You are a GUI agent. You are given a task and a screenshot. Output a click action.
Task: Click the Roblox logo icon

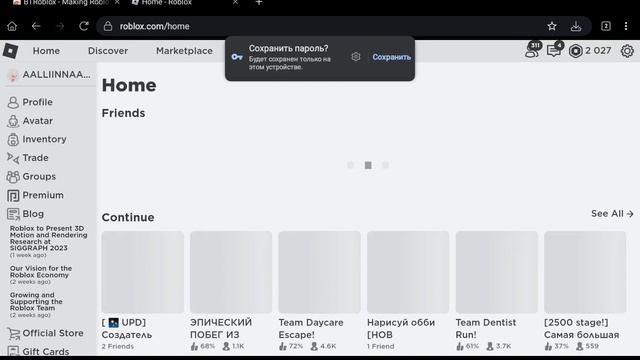[10, 51]
